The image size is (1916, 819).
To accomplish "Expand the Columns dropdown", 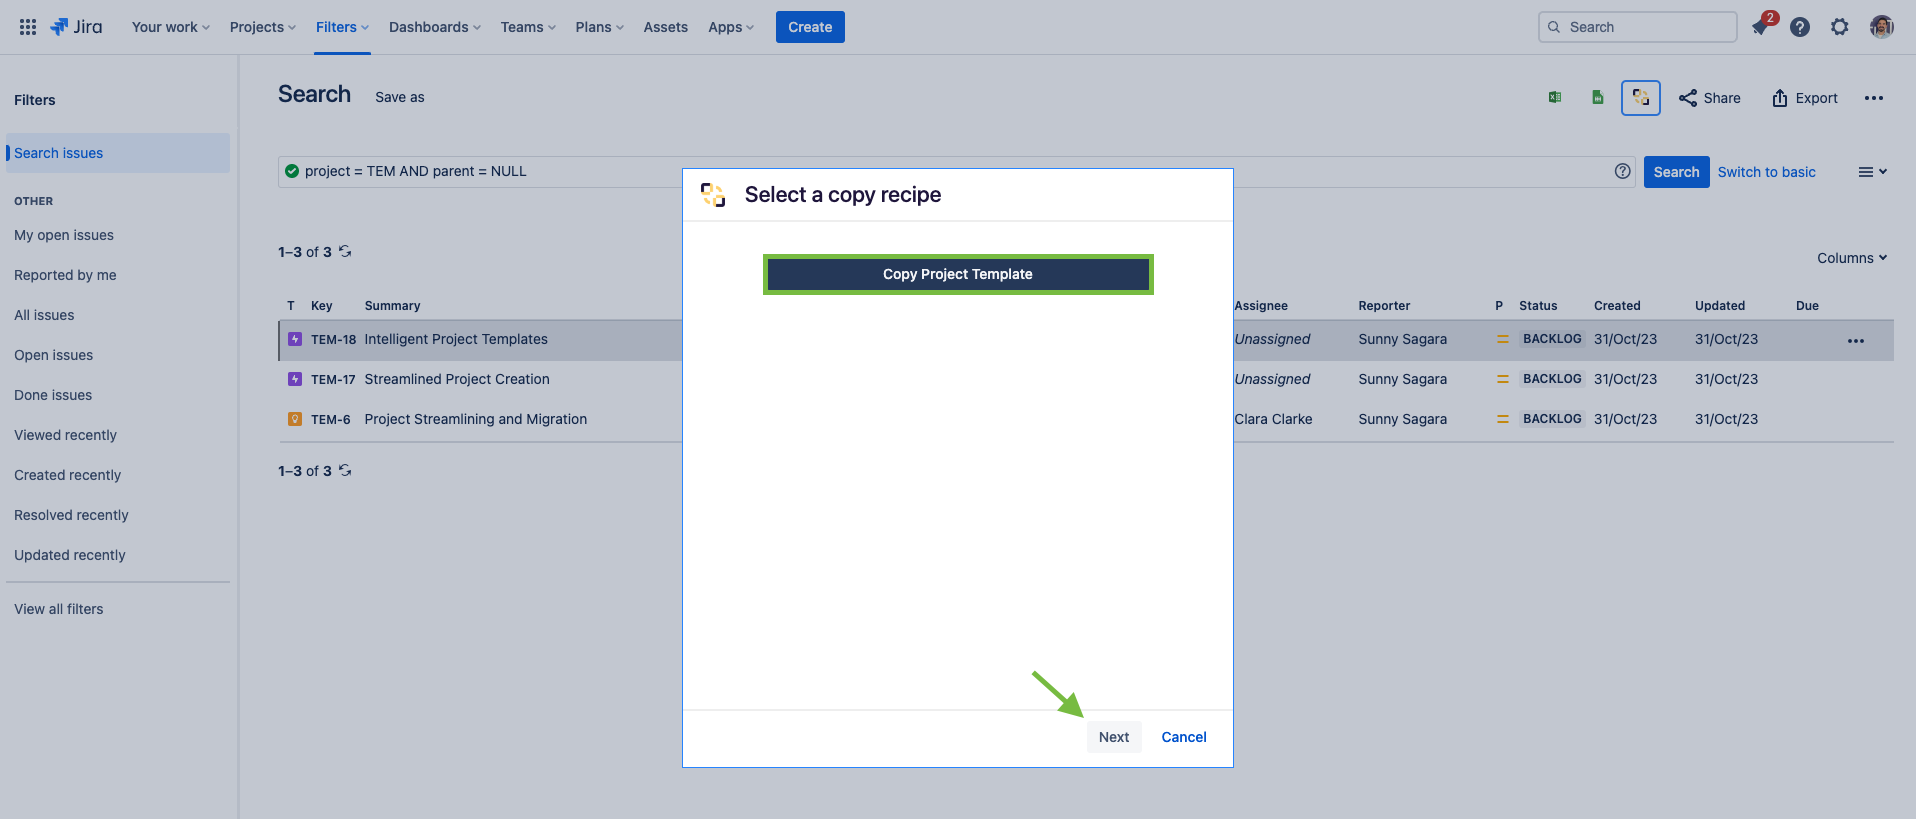I will click(1852, 258).
